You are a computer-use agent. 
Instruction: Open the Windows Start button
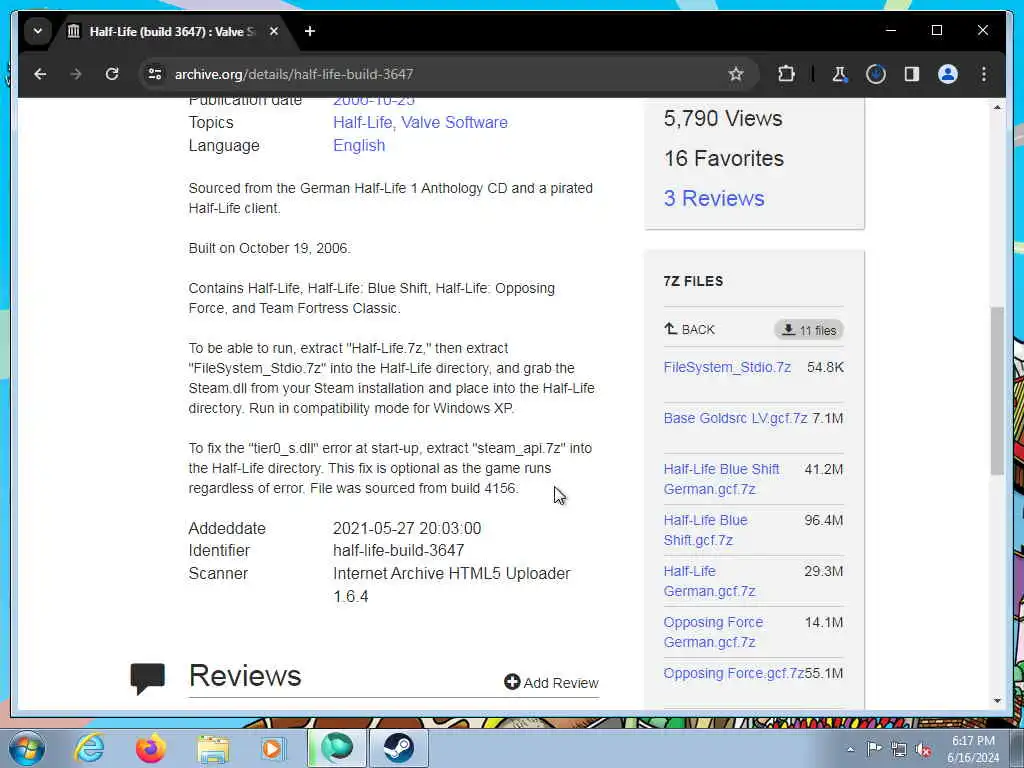tap(27, 748)
